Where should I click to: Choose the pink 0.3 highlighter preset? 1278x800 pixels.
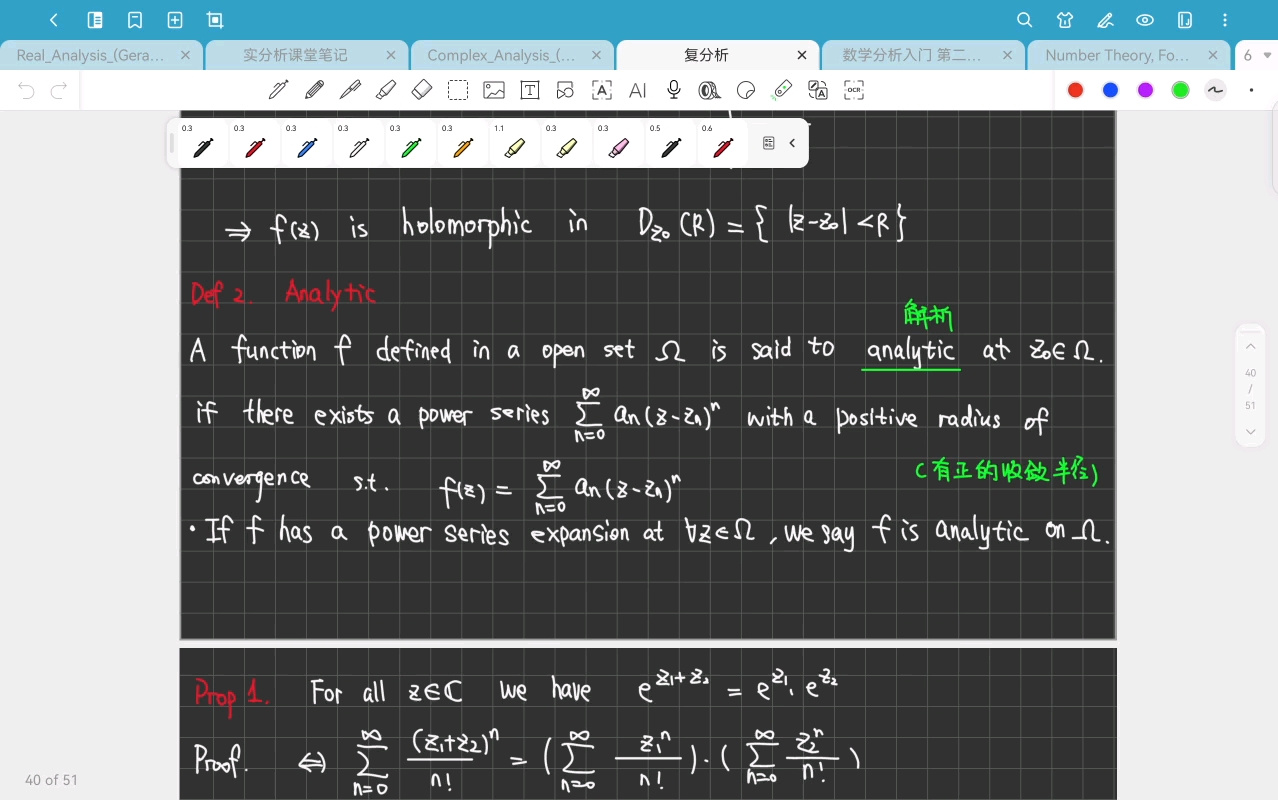pyautogui.click(x=619, y=144)
